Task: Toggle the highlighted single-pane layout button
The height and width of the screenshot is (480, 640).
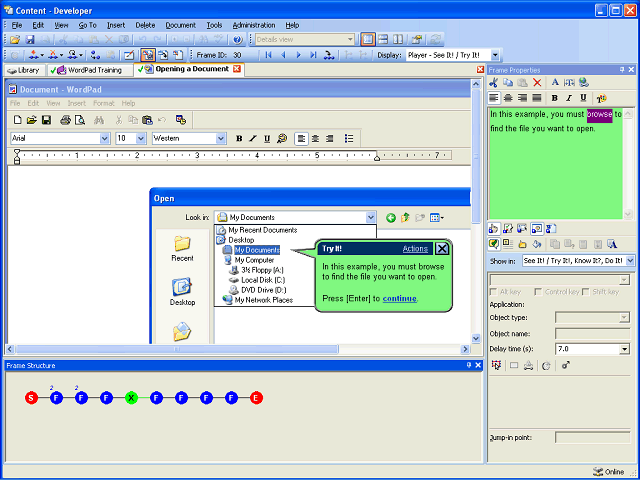Action: click(368, 40)
